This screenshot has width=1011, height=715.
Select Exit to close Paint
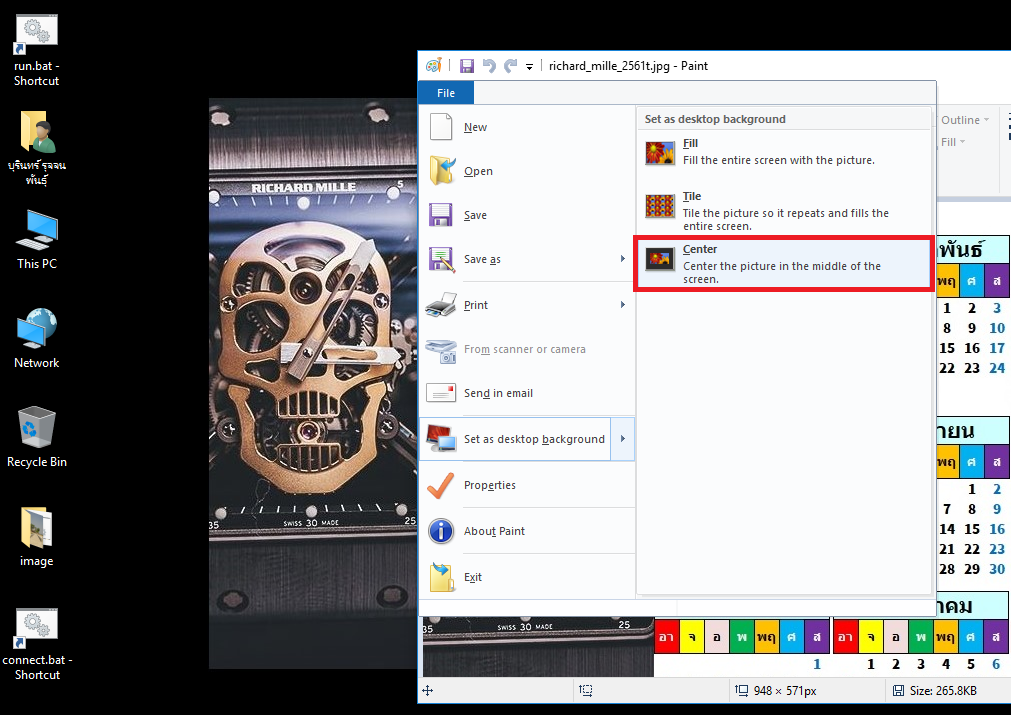point(472,577)
